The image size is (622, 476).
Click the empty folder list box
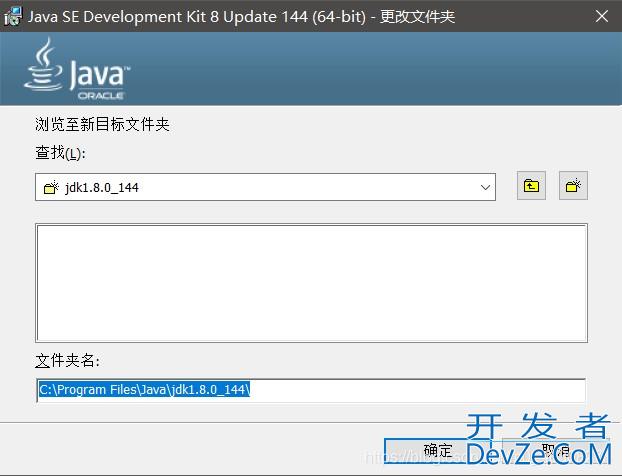pyautogui.click(x=310, y=284)
